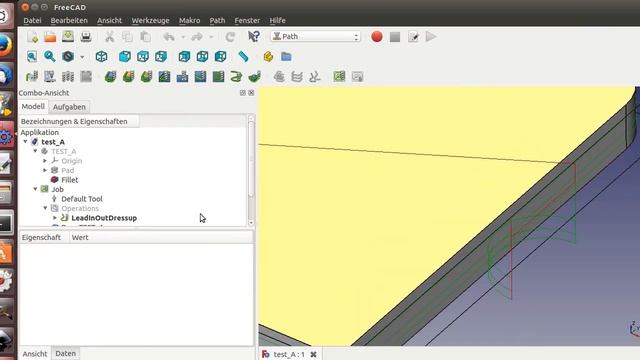Open the Fenster menu
This screenshot has width=640, height=360.
coord(247,20)
